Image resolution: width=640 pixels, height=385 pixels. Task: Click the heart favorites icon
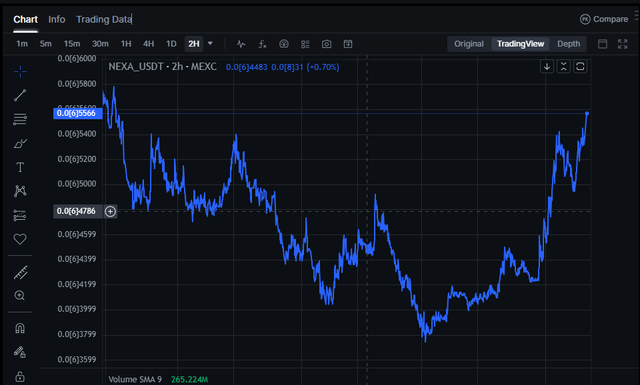point(20,239)
